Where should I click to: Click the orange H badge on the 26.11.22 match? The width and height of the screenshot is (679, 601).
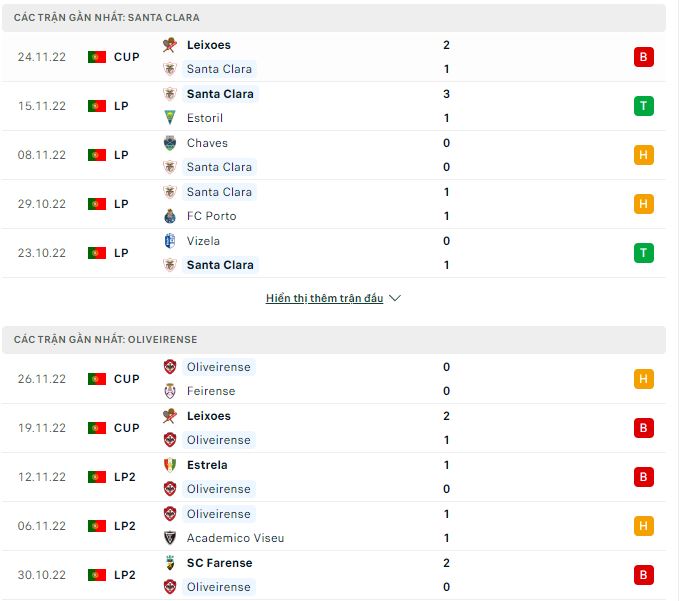[643, 379]
